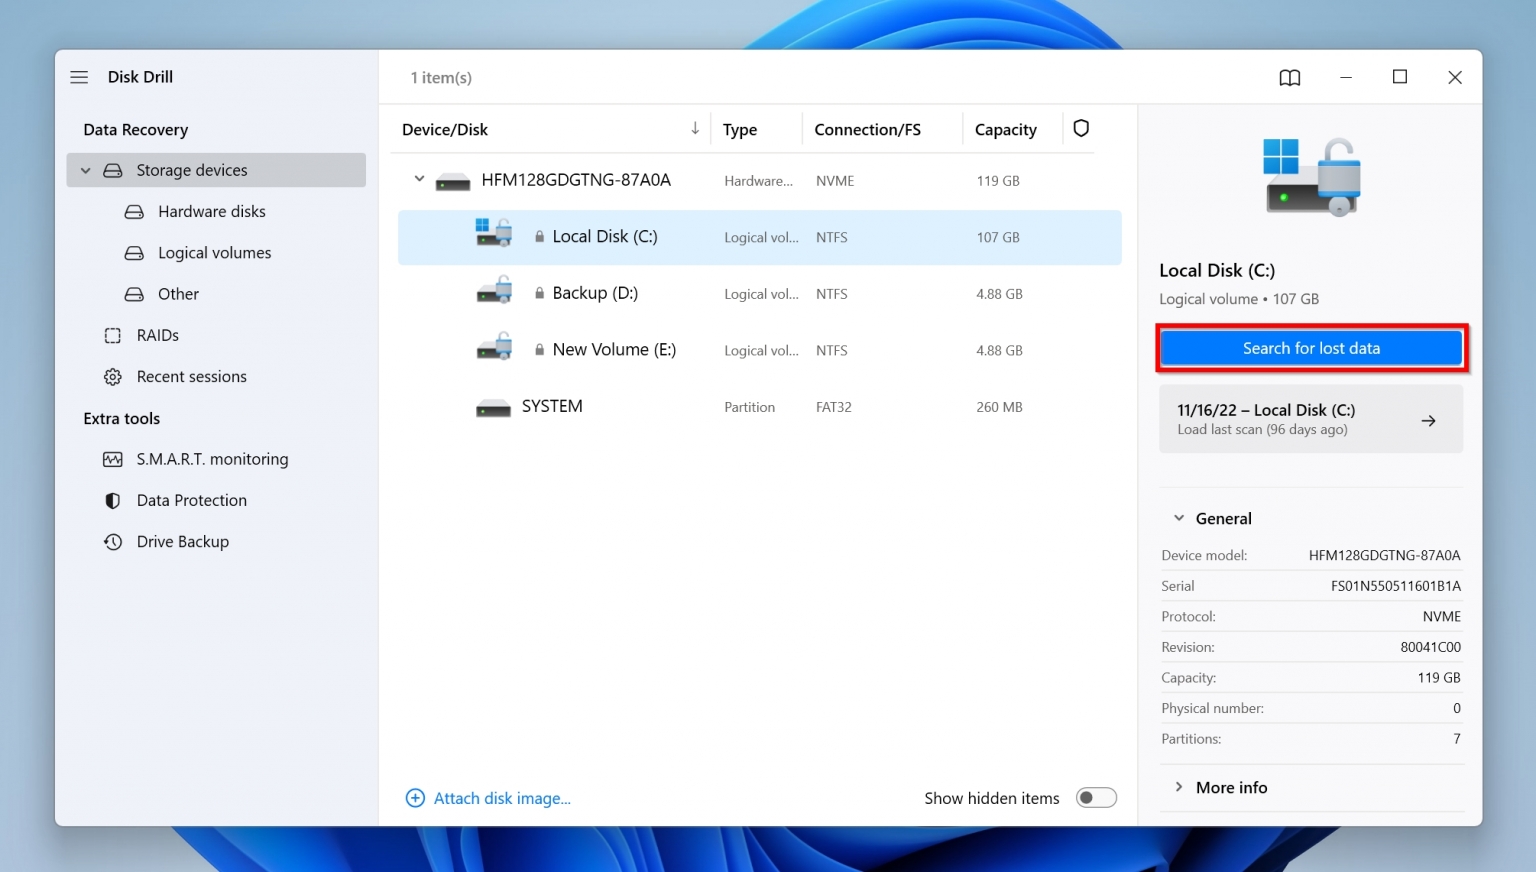Open Logical volumes in the sidebar
This screenshot has width=1536, height=872.
(x=213, y=252)
